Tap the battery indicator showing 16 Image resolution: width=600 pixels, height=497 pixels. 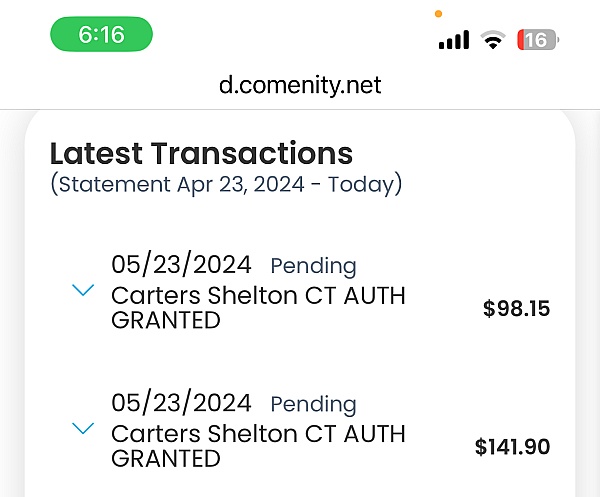click(538, 40)
